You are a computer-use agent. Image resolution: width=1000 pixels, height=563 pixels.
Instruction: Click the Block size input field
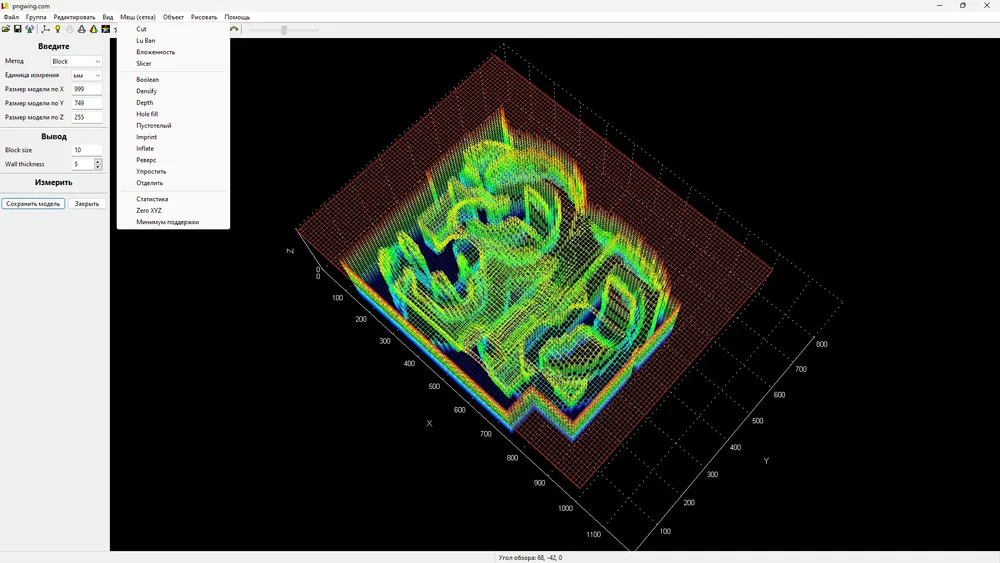click(x=87, y=150)
